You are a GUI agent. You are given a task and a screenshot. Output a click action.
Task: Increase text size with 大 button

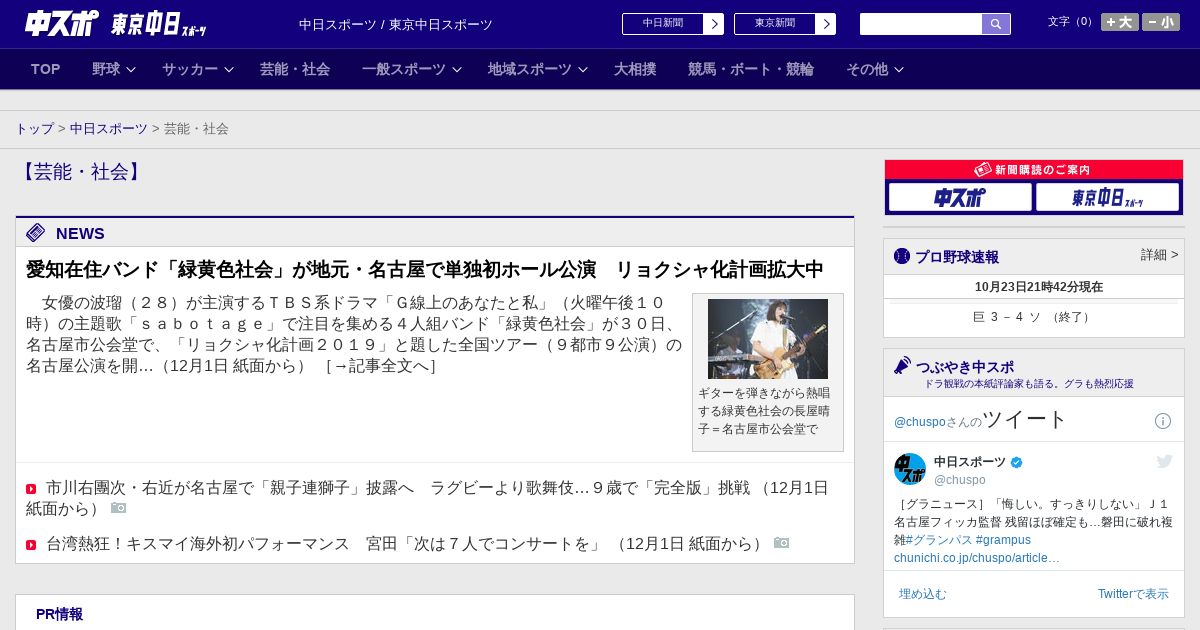(1120, 22)
